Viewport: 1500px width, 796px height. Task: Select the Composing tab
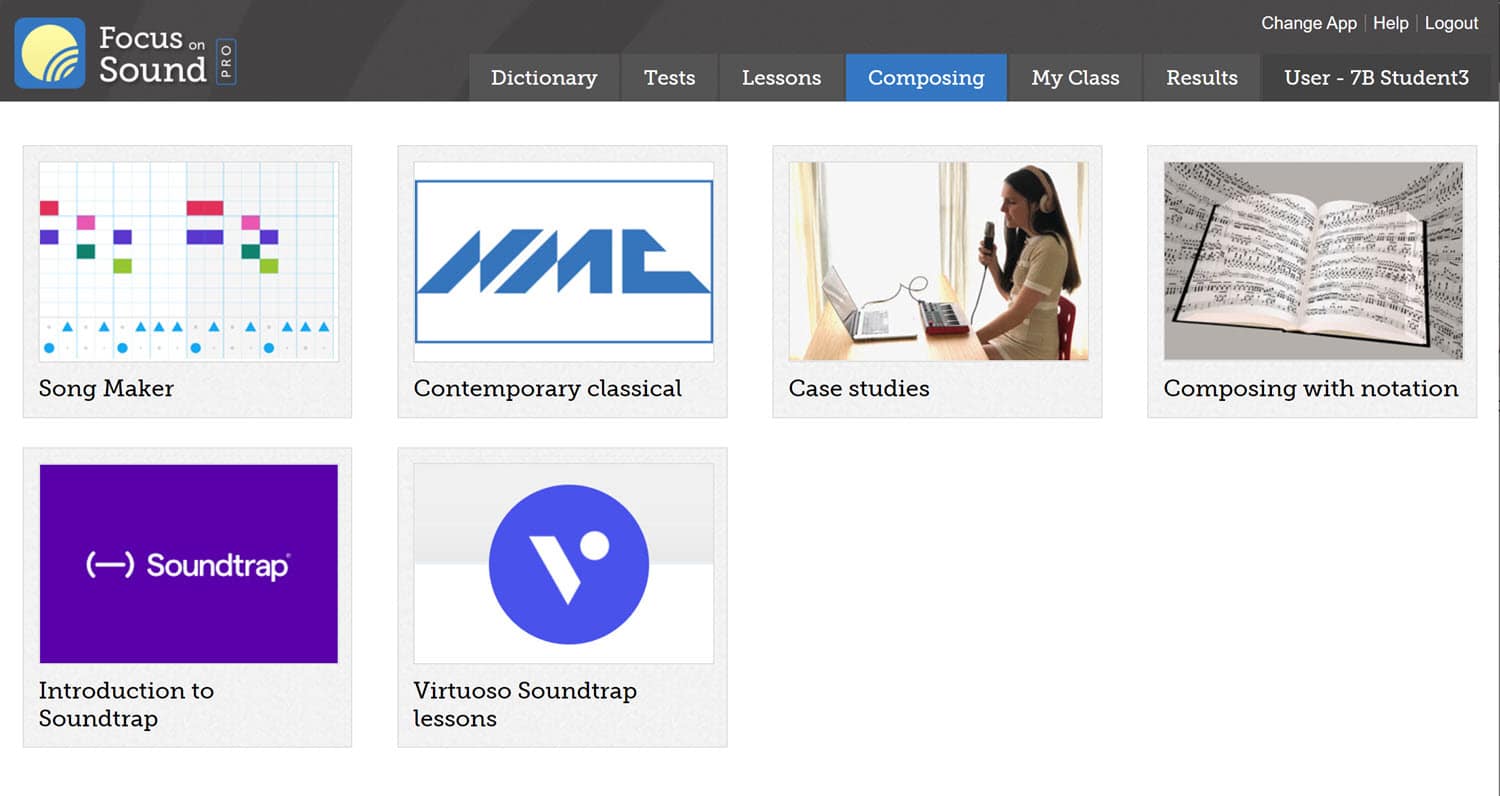click(x=926, y=78)
